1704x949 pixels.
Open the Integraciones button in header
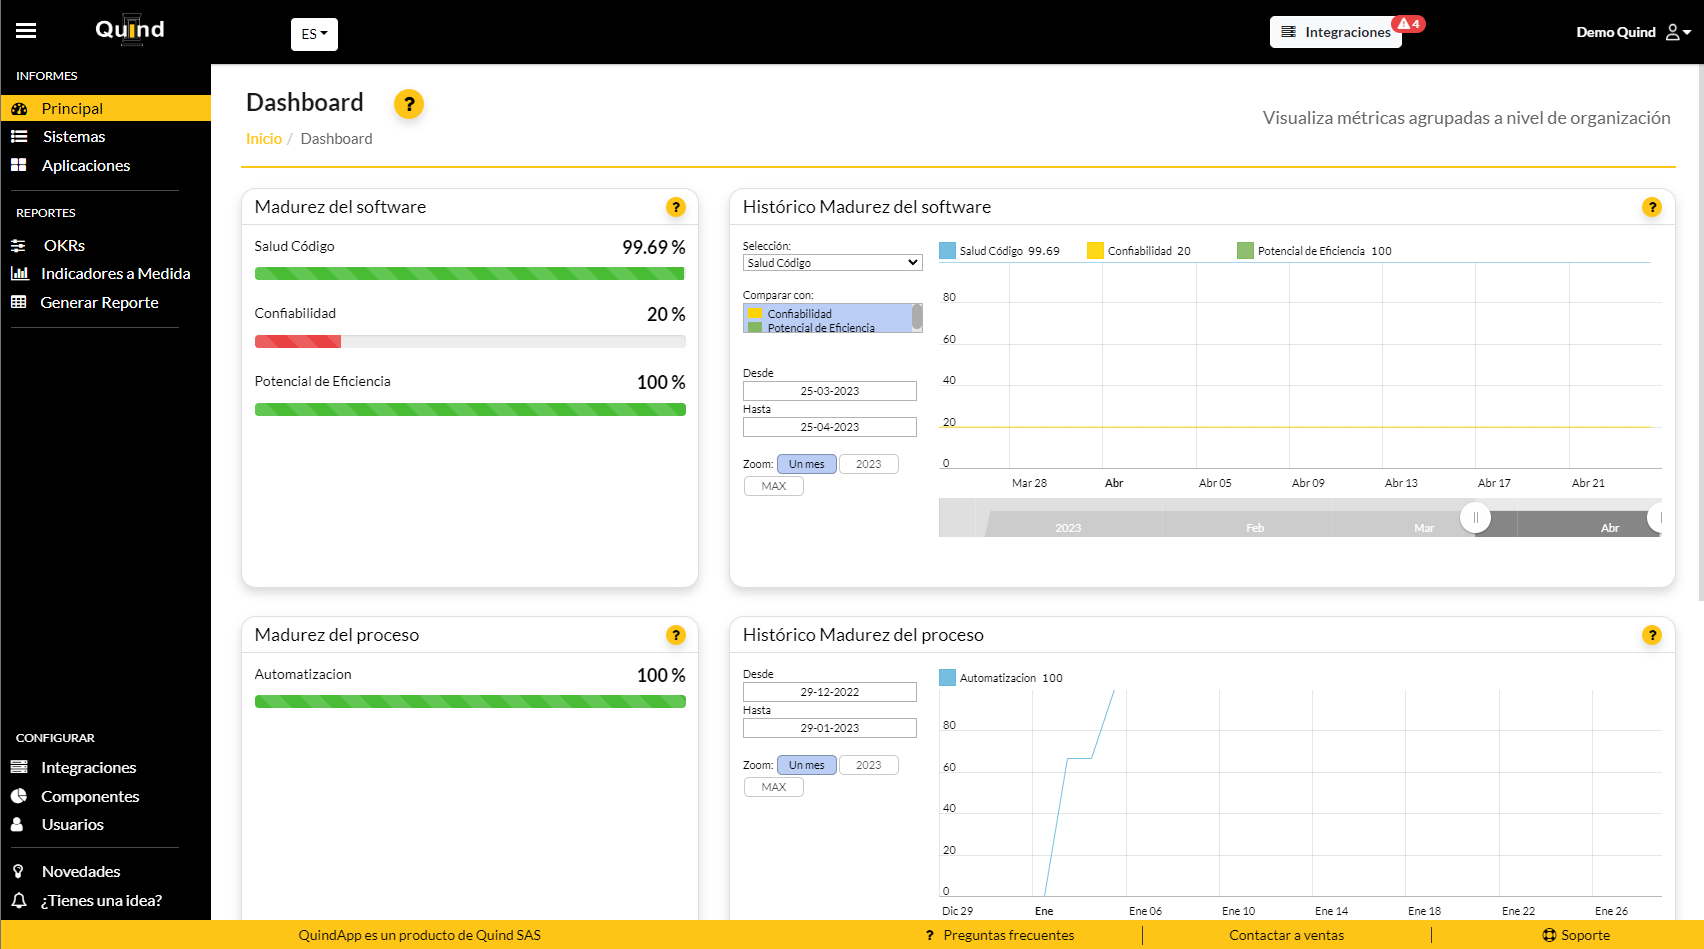[1336, 32]
